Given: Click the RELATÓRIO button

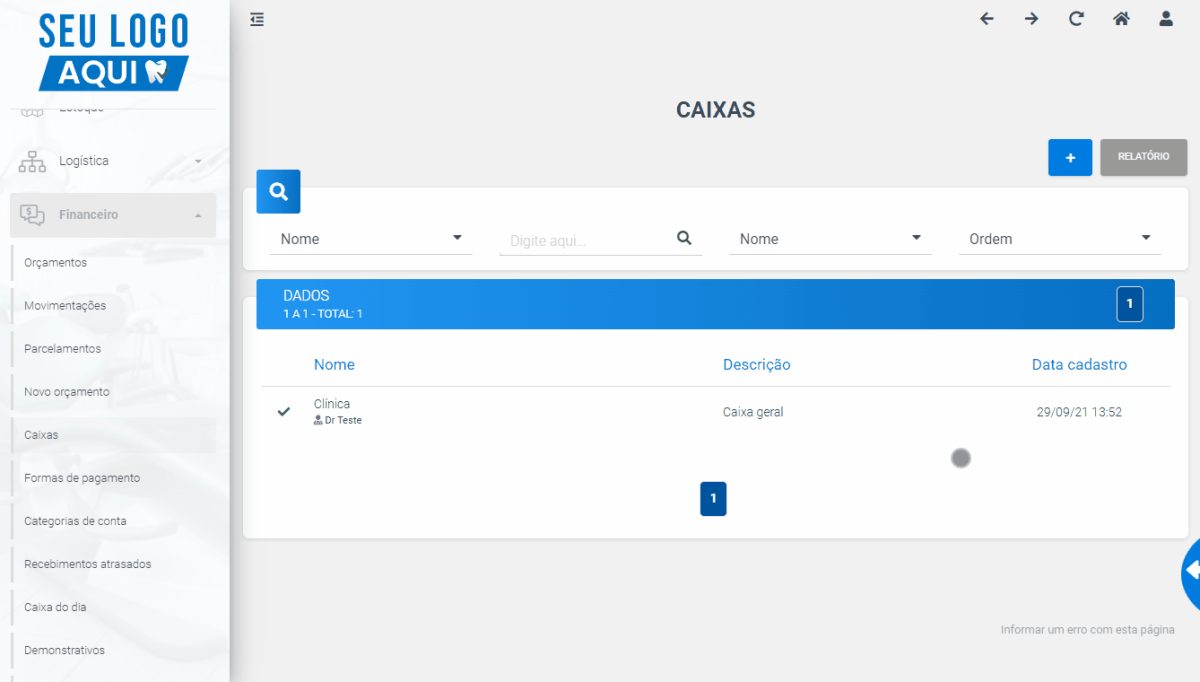Looking at the screenshot, I should (x=1143, y=157).
